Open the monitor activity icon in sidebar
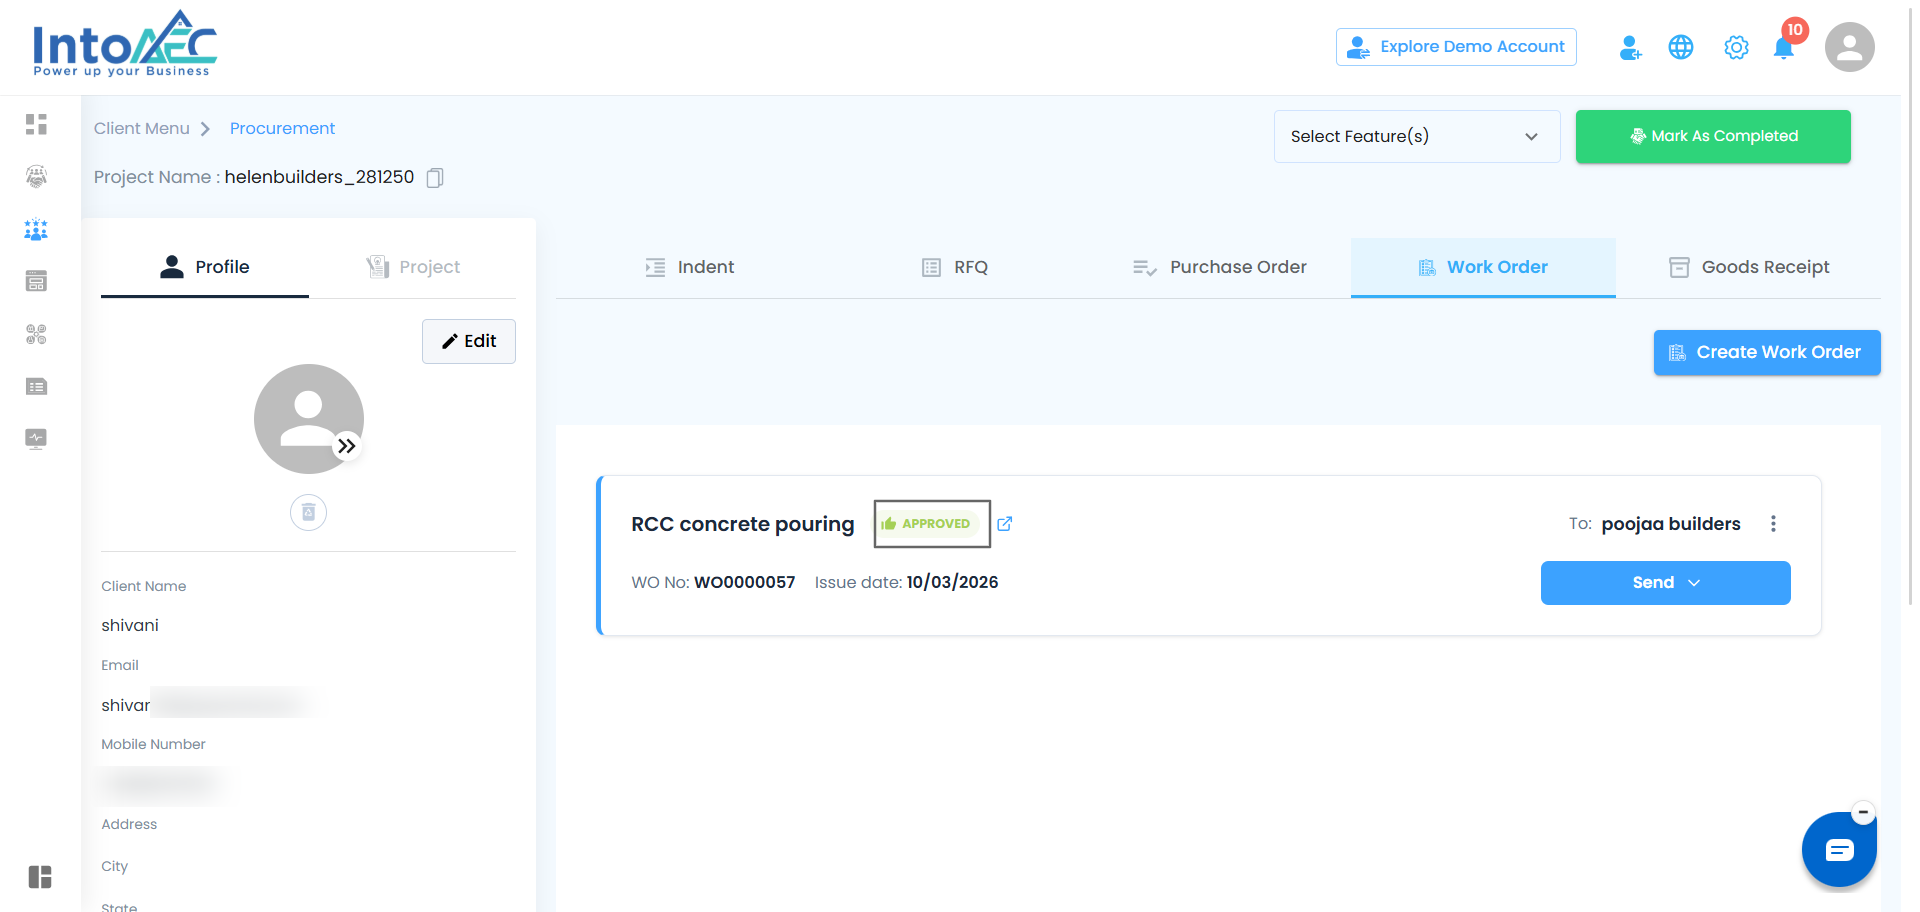 pos(37,439)
